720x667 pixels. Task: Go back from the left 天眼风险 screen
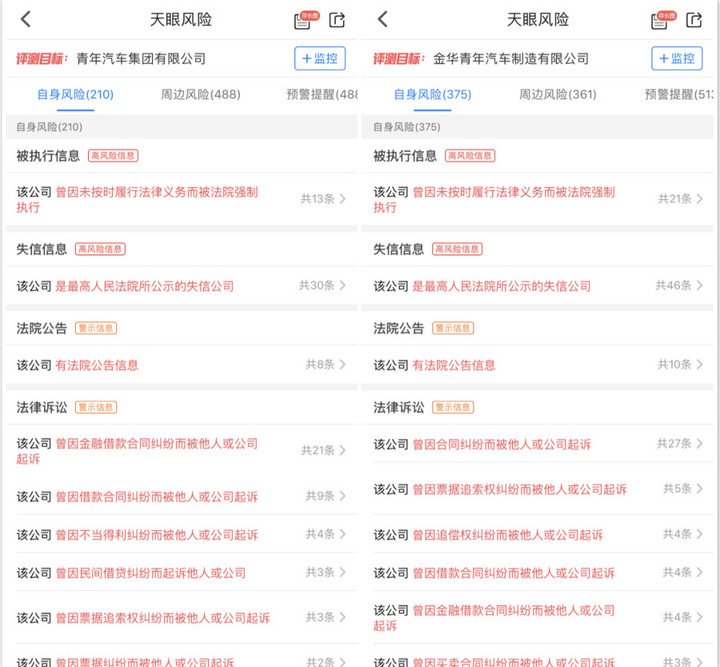pos(26,19)
